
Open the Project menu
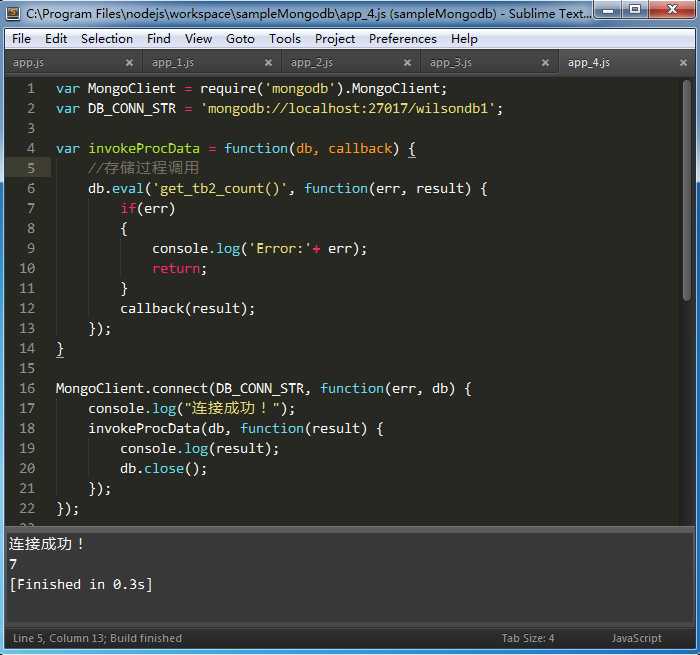(x=335, y=39)
